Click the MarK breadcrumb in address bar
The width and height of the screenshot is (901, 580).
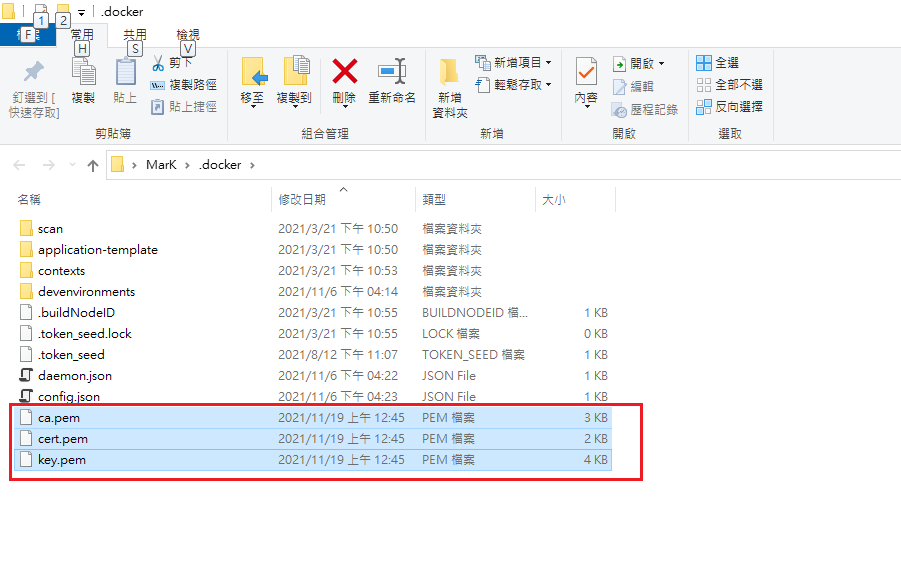pyautogui.click(x=161, y=165)
